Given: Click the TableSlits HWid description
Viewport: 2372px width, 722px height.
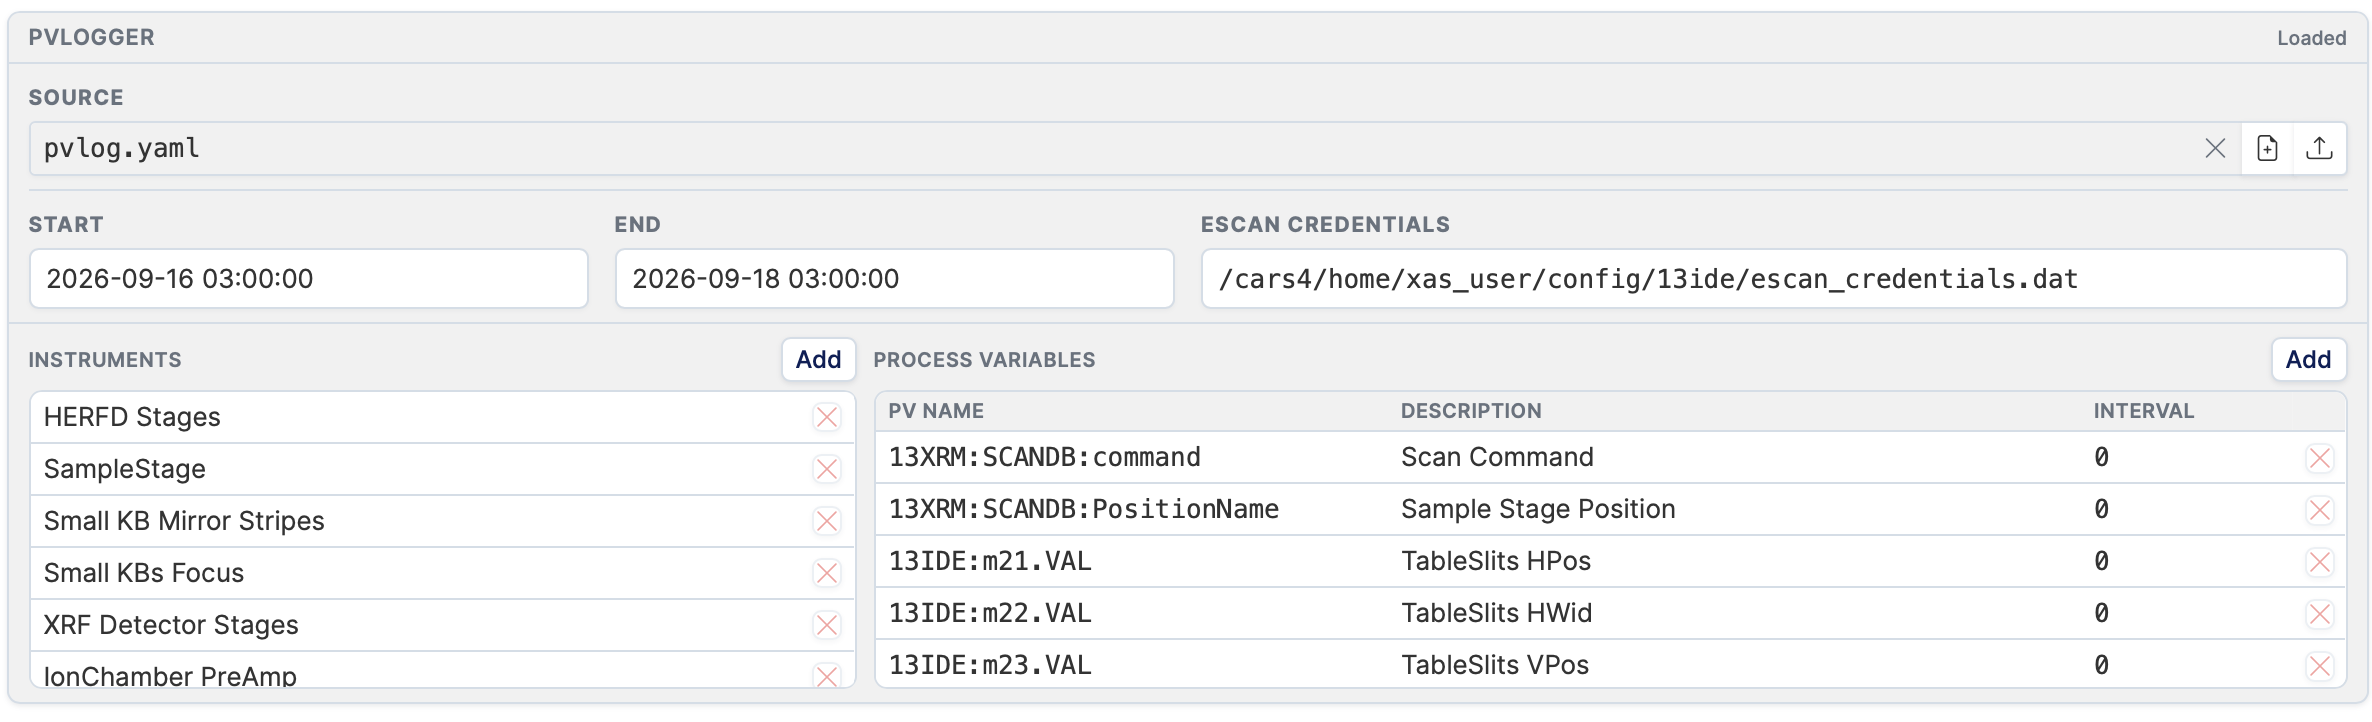Looking at the screenshot, I should 1496,614.
